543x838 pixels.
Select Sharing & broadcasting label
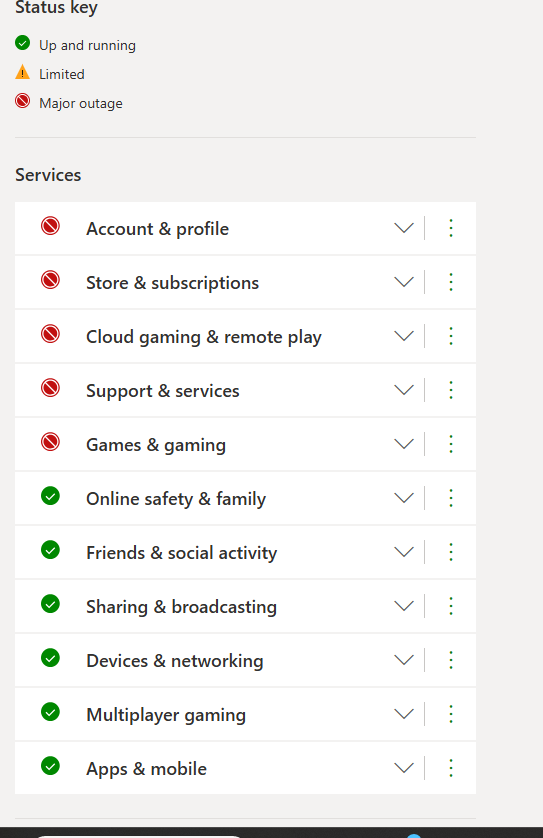coord(182,607)
